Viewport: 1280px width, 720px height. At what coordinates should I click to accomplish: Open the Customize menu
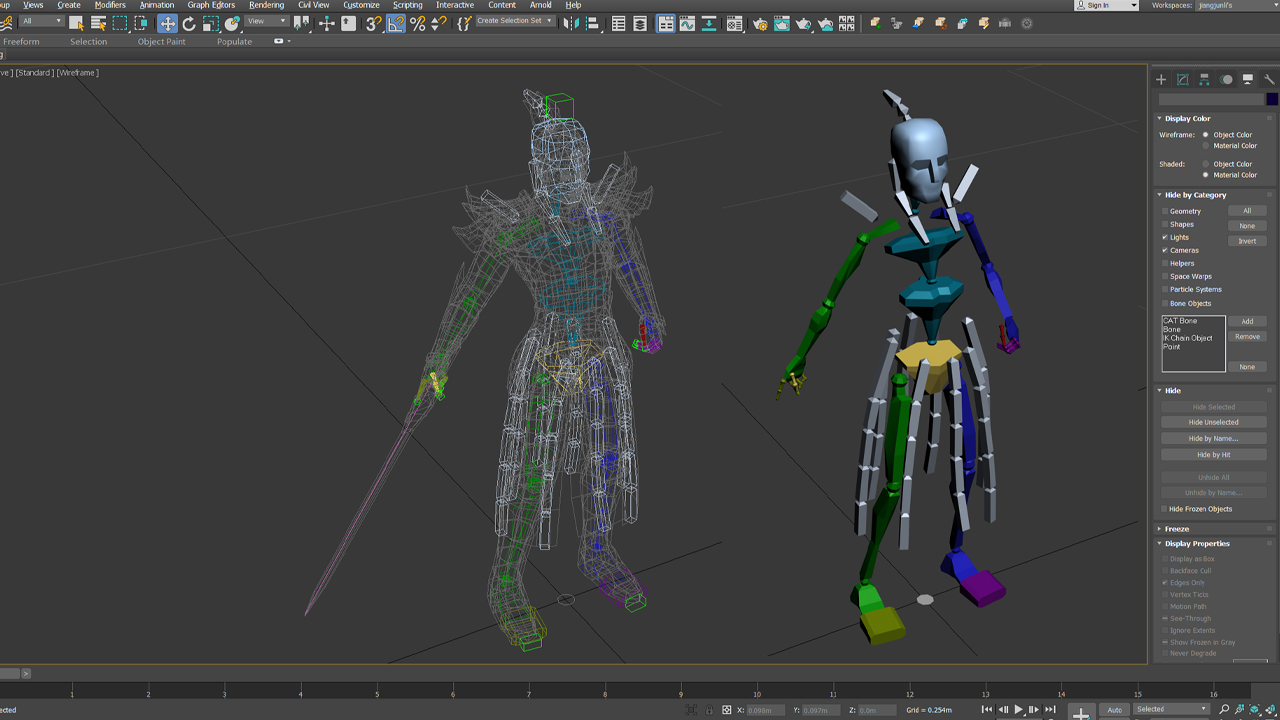(360, 5)
